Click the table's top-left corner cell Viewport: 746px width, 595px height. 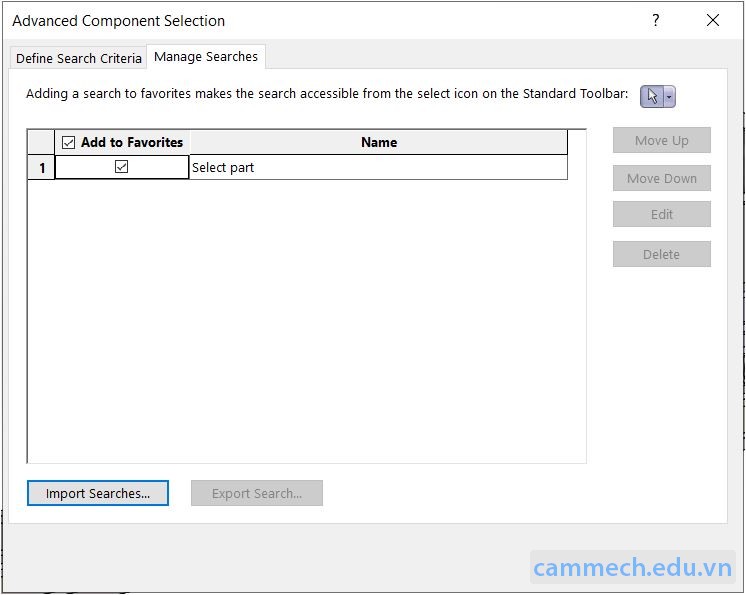(x=41, y=142)
